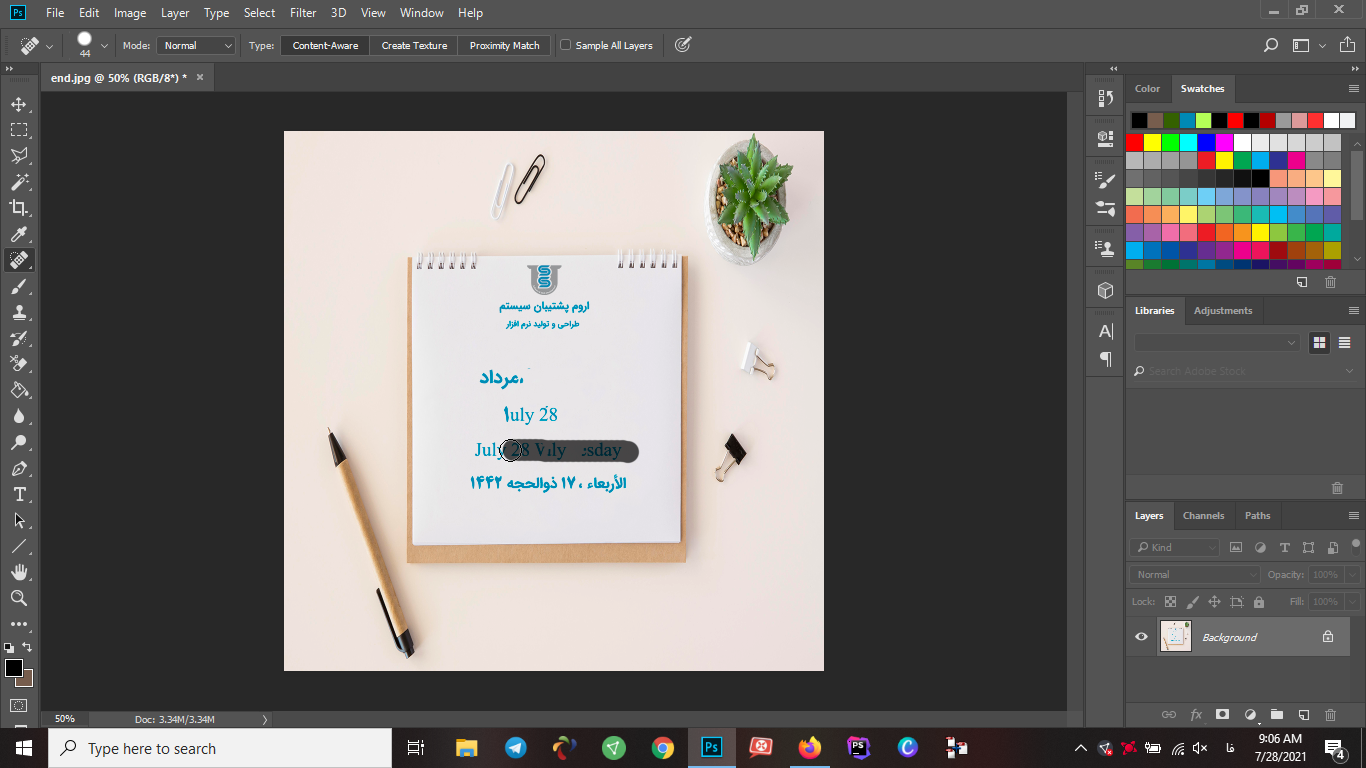The width and height of the screenshot is (1366, 768).
Task: Open the Mode dropdown set to Normal
Action: (x=196, y=45)
